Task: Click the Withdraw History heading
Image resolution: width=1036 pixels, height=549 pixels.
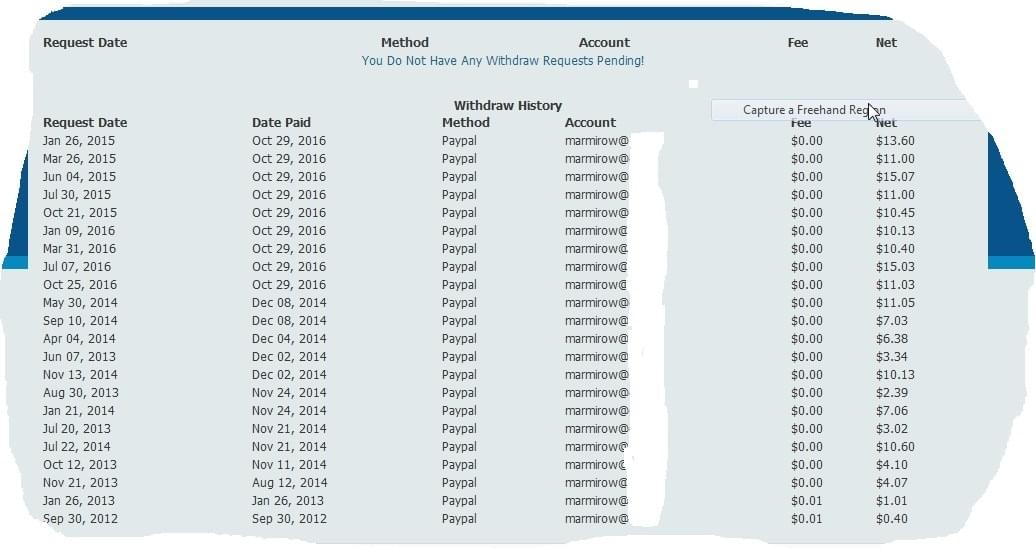Action: [x=507, y=106]
